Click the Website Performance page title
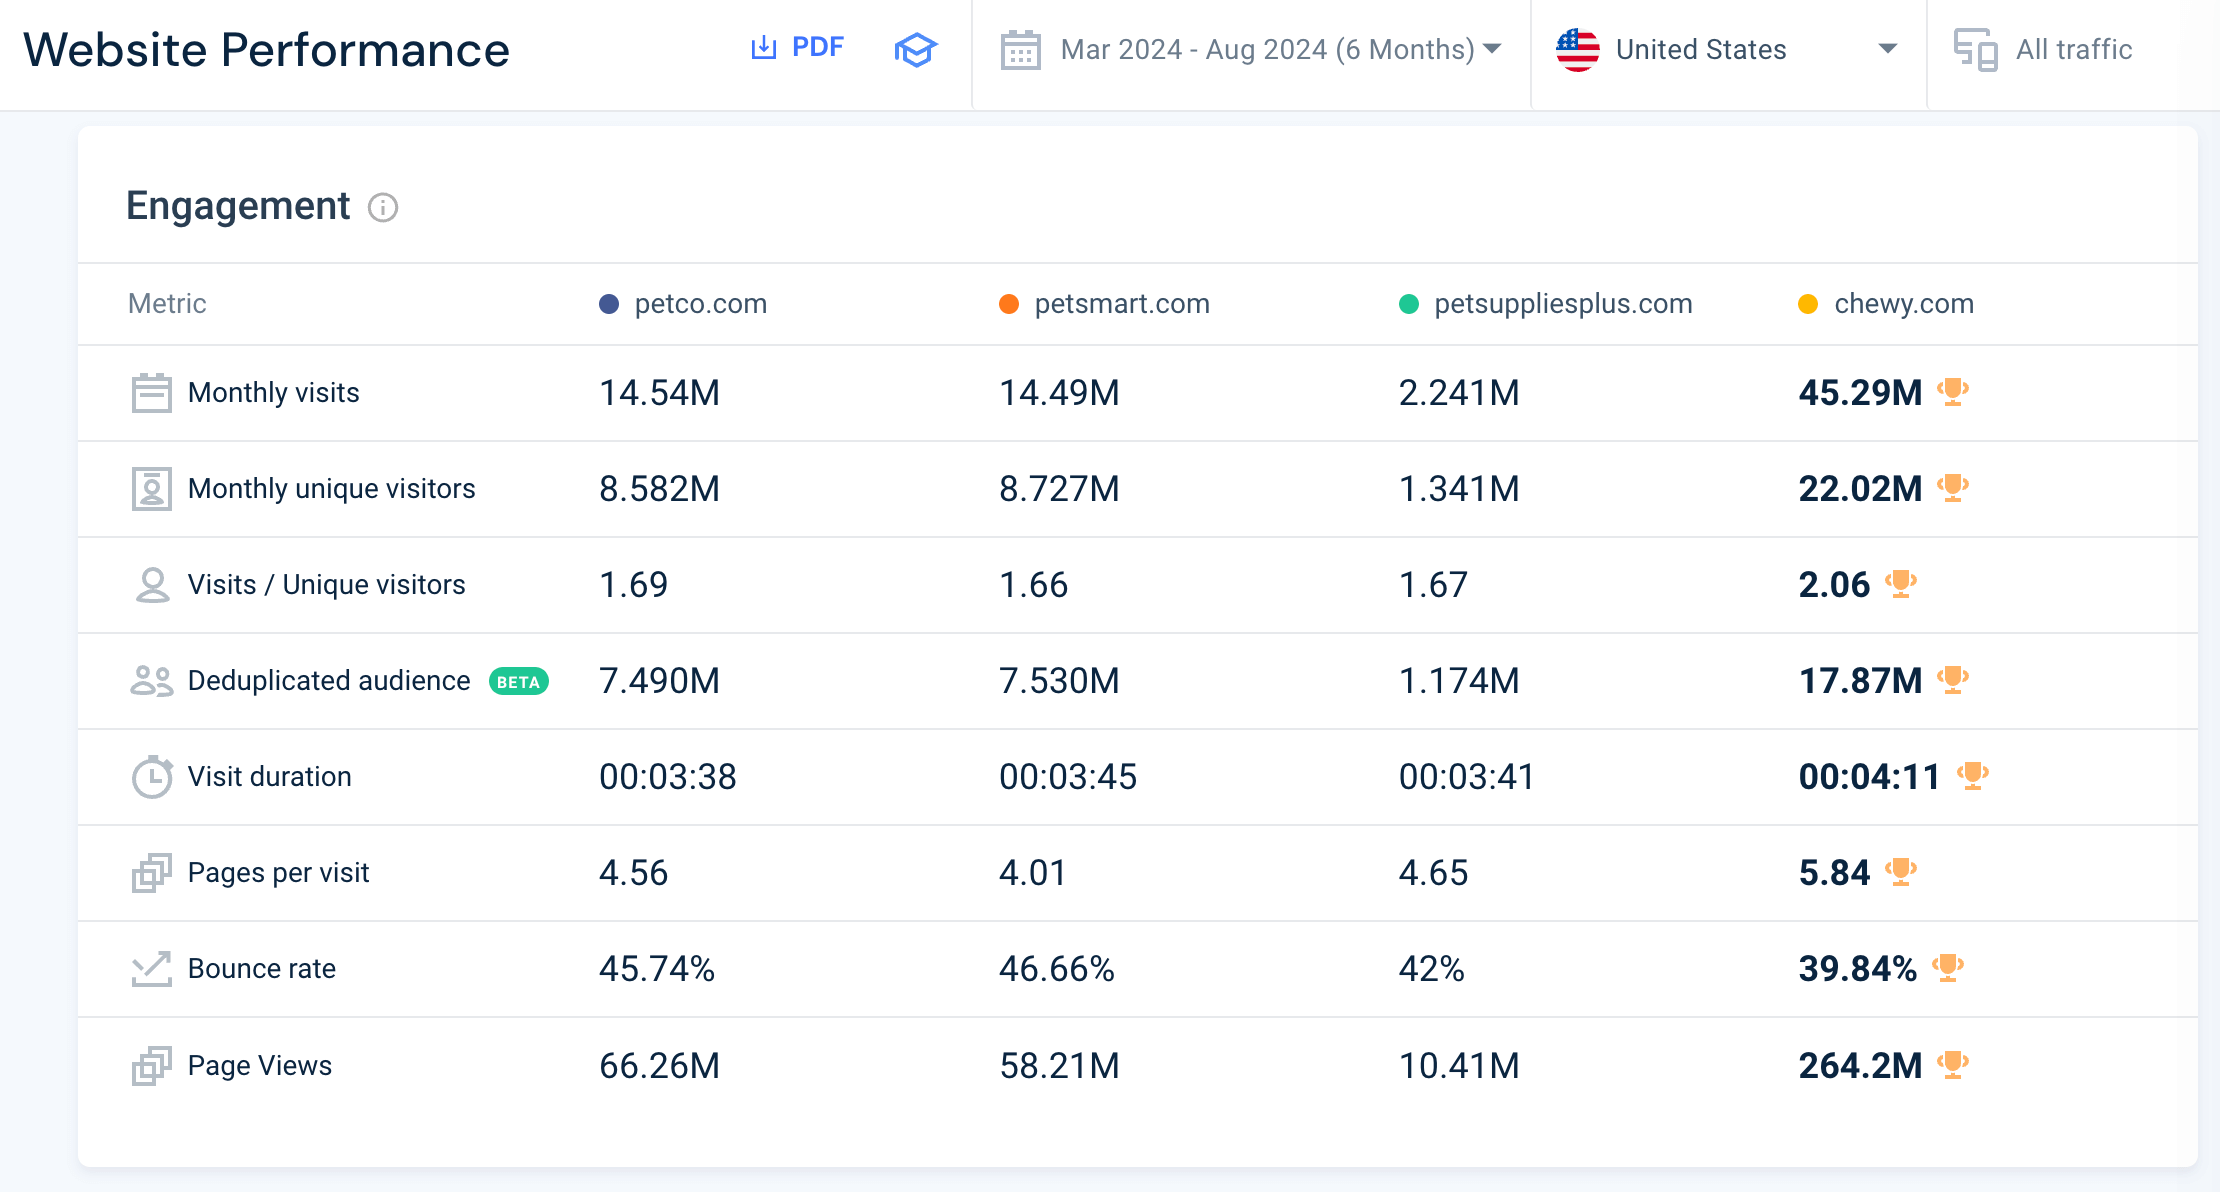This screenshot has height=1192, width=2220. [266, 50]
